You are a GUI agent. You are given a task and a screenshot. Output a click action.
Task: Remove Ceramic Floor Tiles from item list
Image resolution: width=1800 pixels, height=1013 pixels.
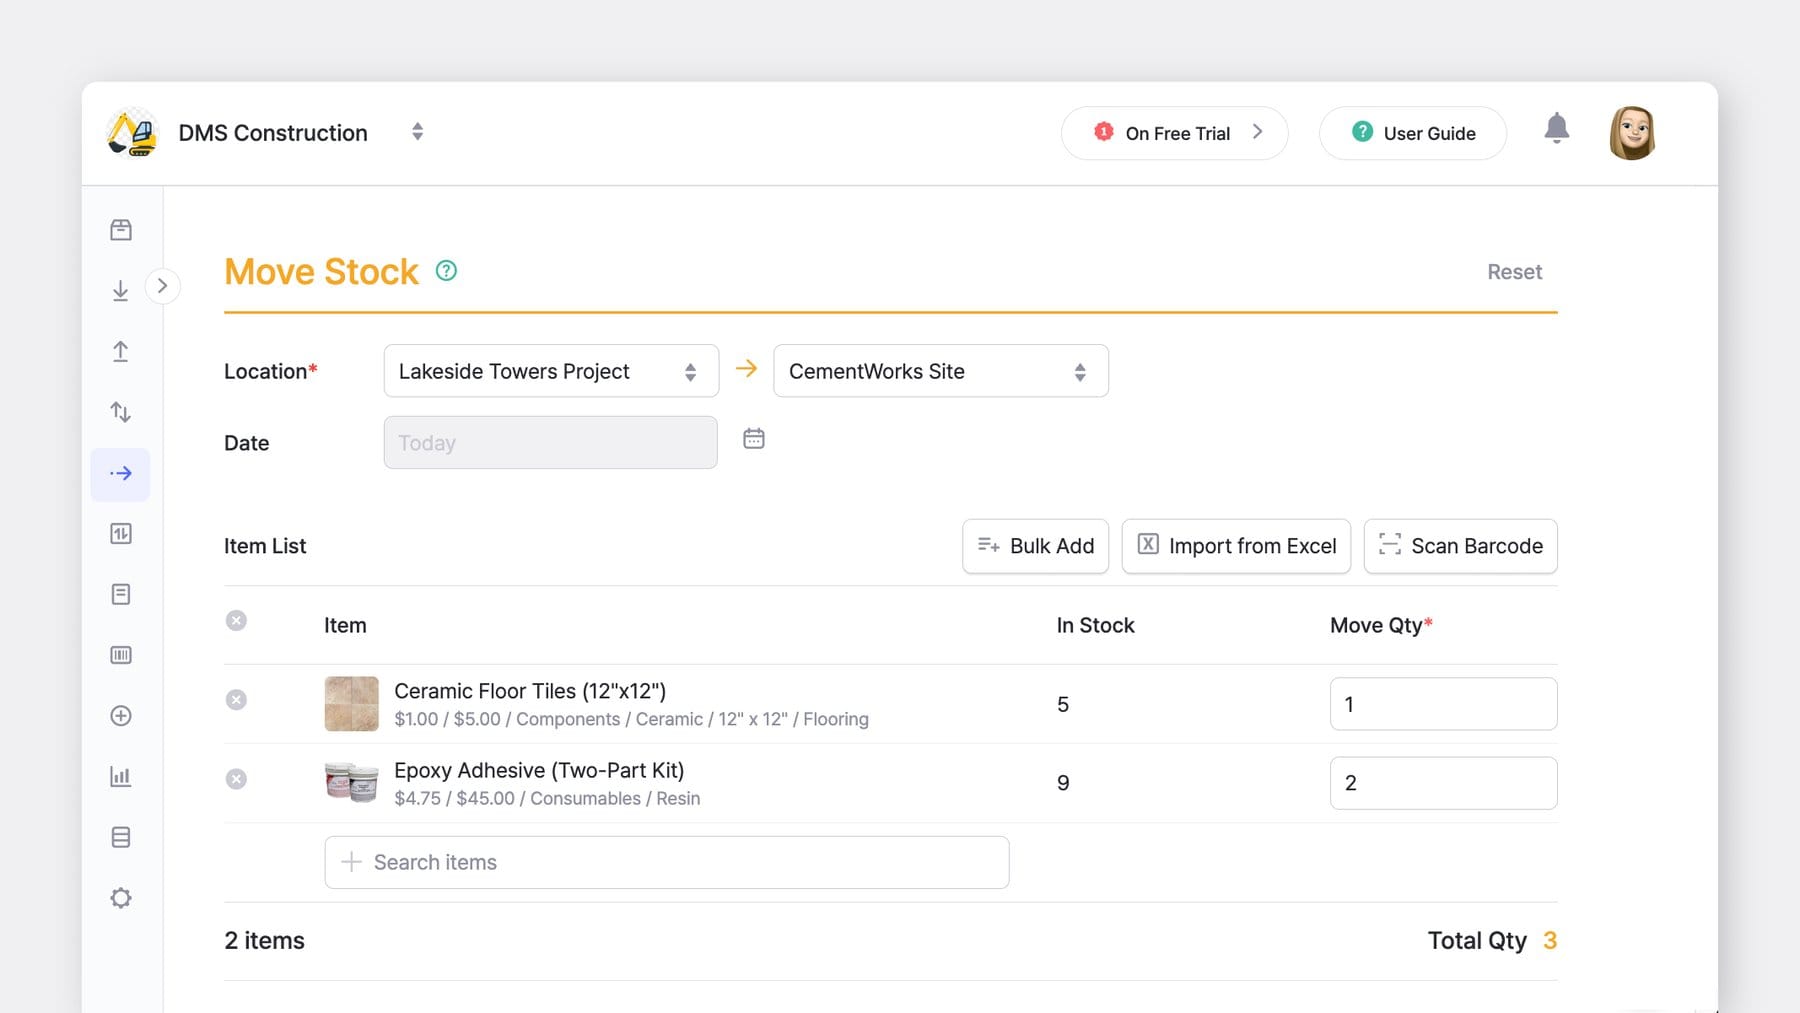[236, 700]
